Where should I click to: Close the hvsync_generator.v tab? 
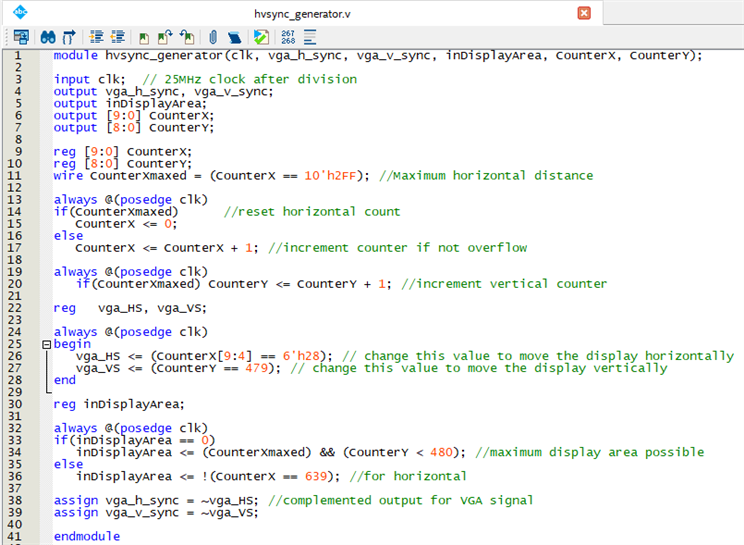pos(584,13)
